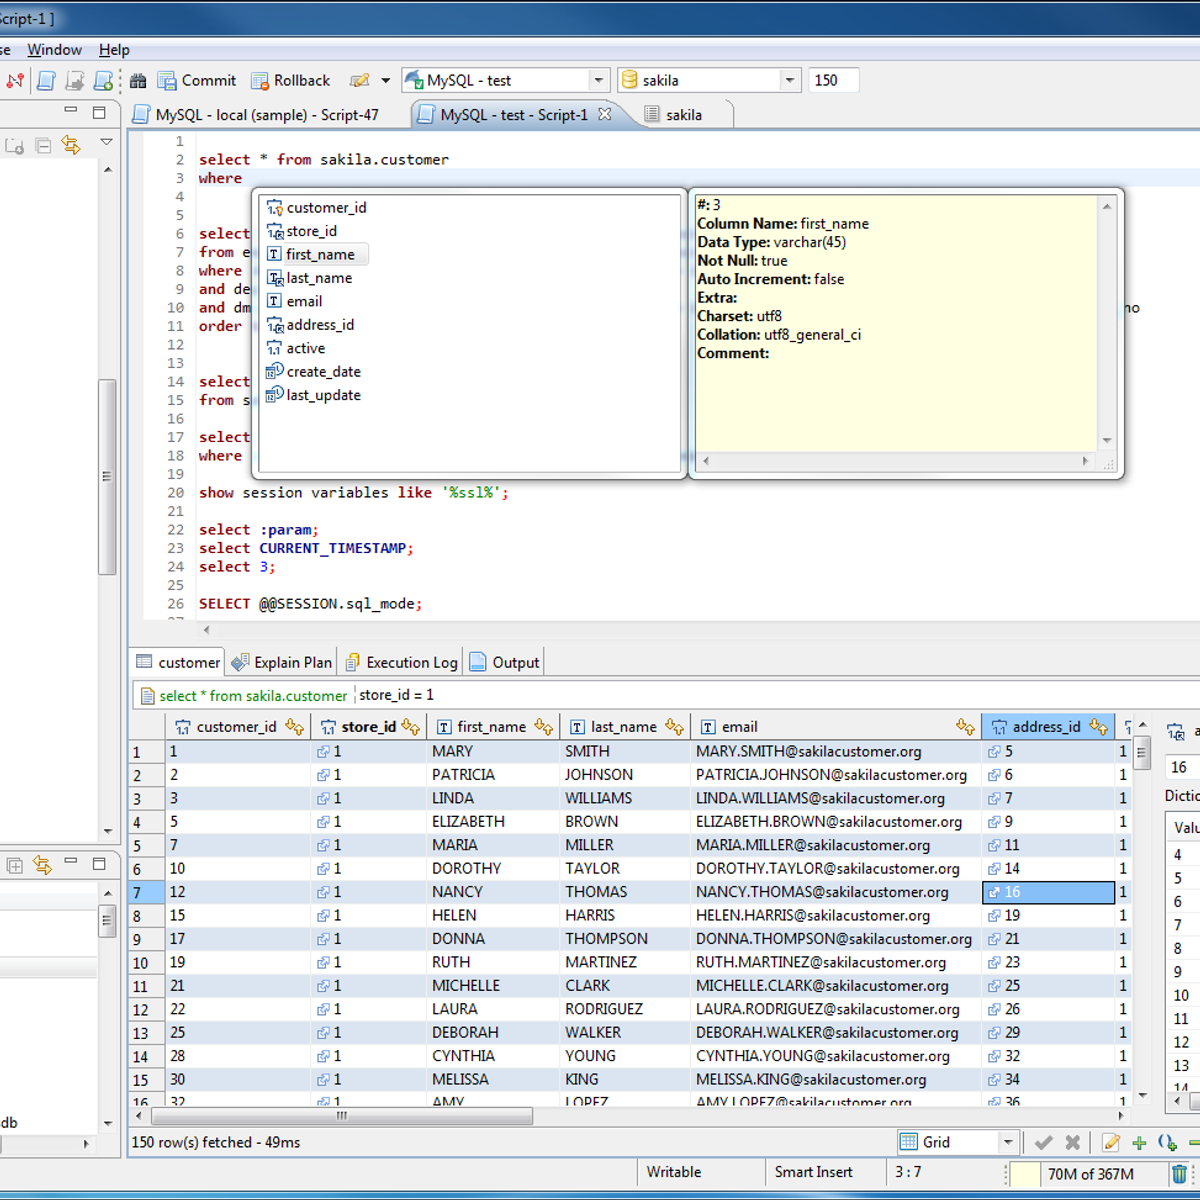Click the Collapse All icon in navigator panel
1200x1200 pixels.
43,146
